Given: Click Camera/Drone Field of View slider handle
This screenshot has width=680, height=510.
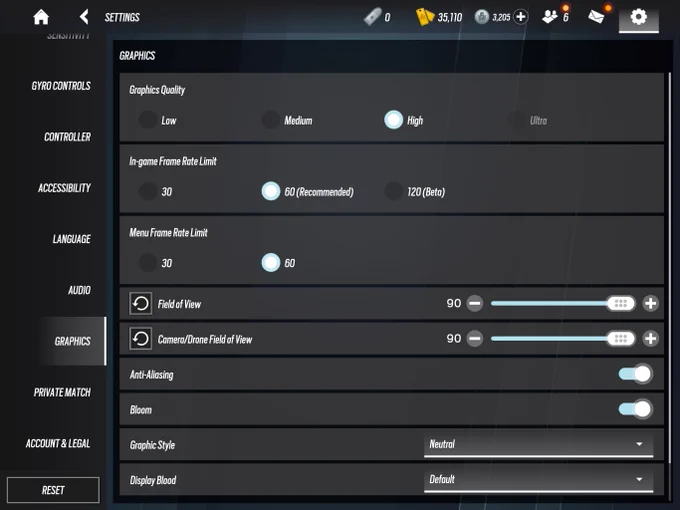Looking at the screenshot, I should [621, 339].
